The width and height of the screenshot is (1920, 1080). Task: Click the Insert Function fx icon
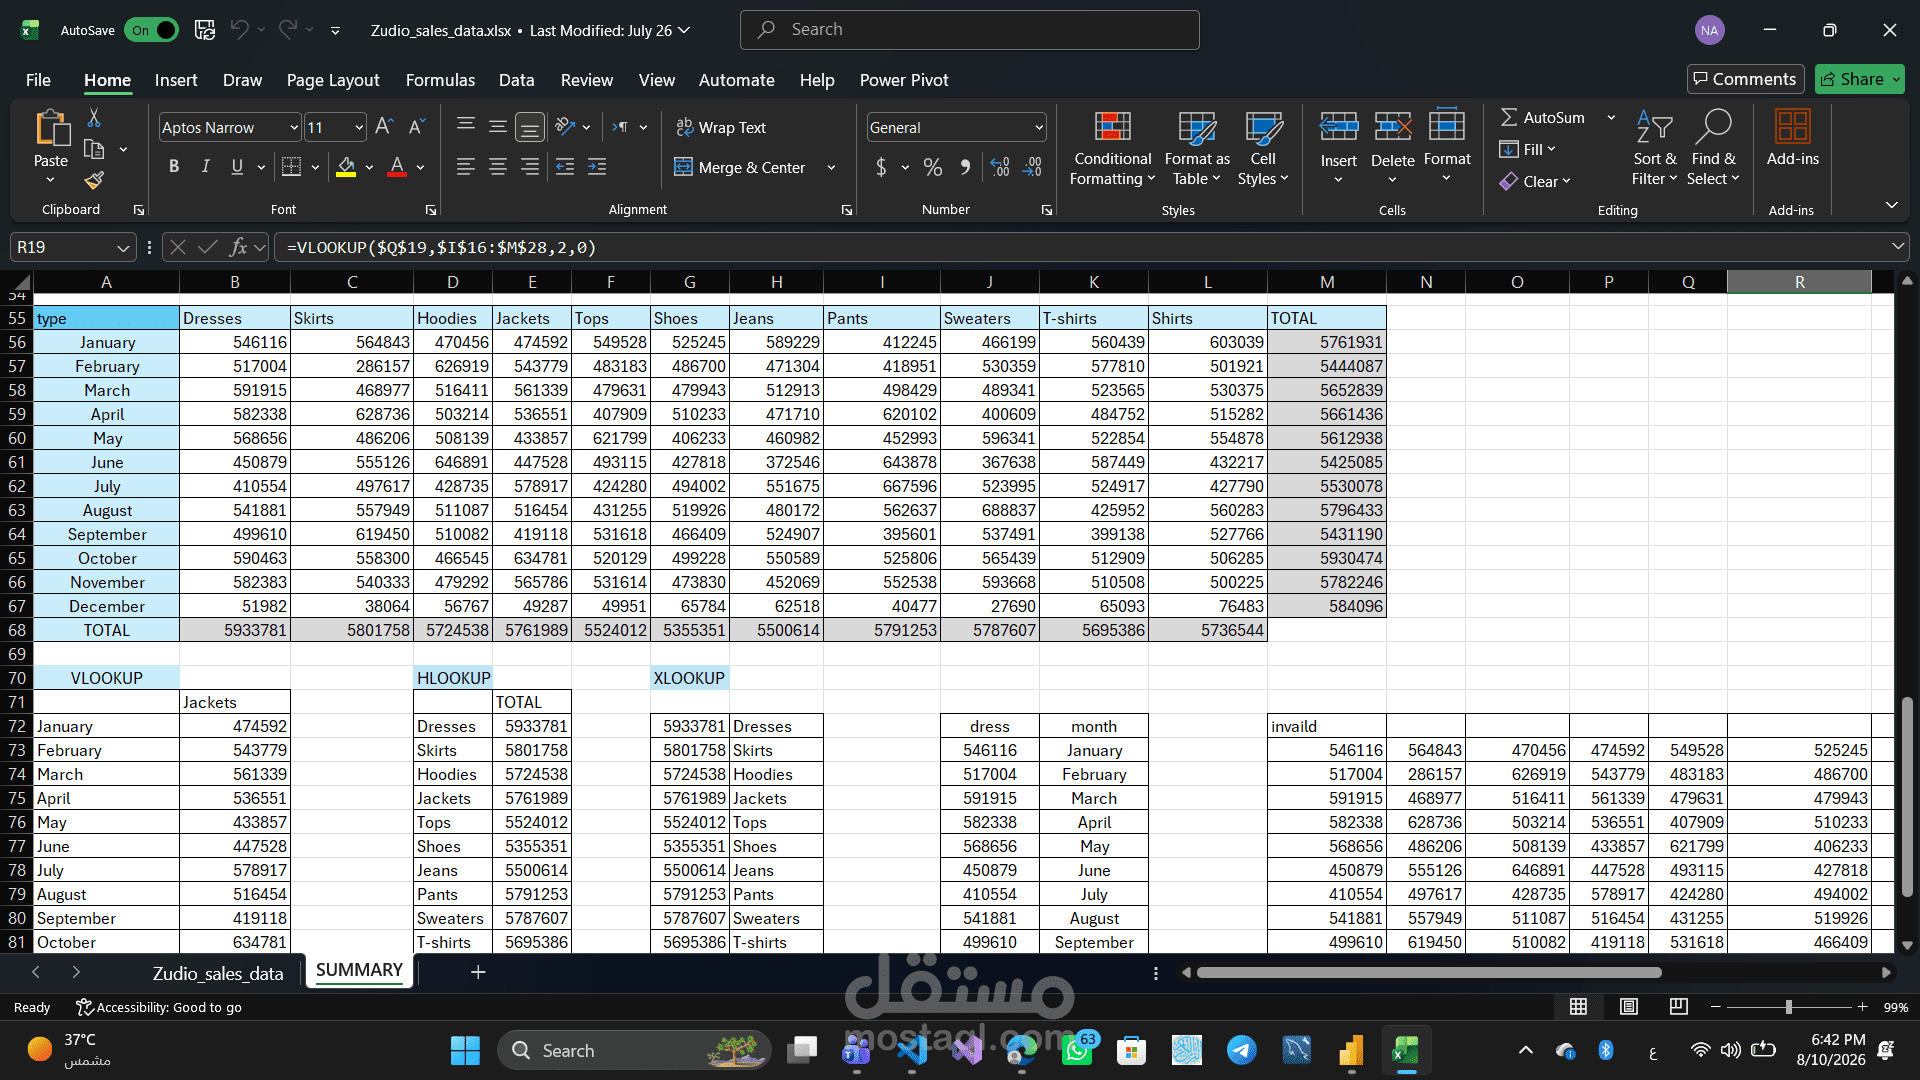point(238,247)
